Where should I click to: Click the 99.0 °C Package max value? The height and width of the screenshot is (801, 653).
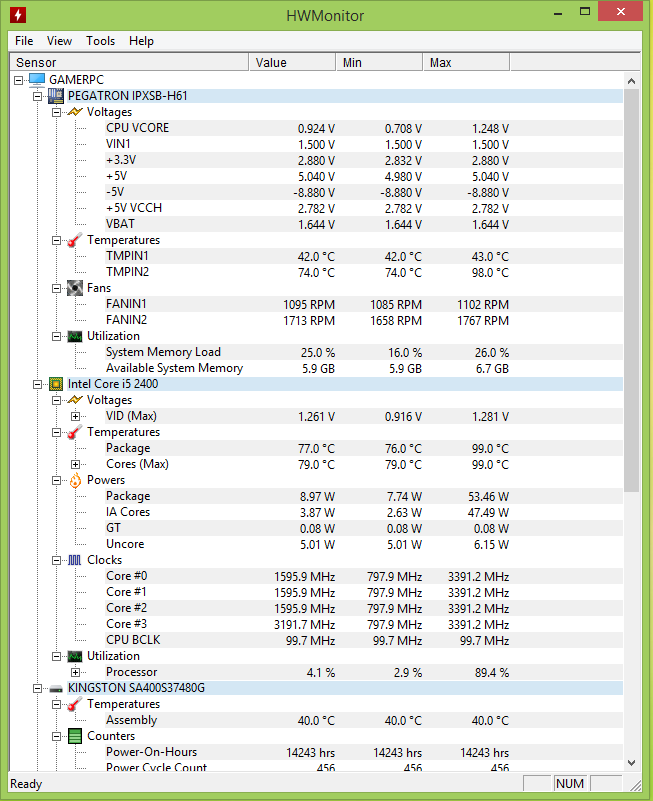pyautogui.click(x=490, y=449)
